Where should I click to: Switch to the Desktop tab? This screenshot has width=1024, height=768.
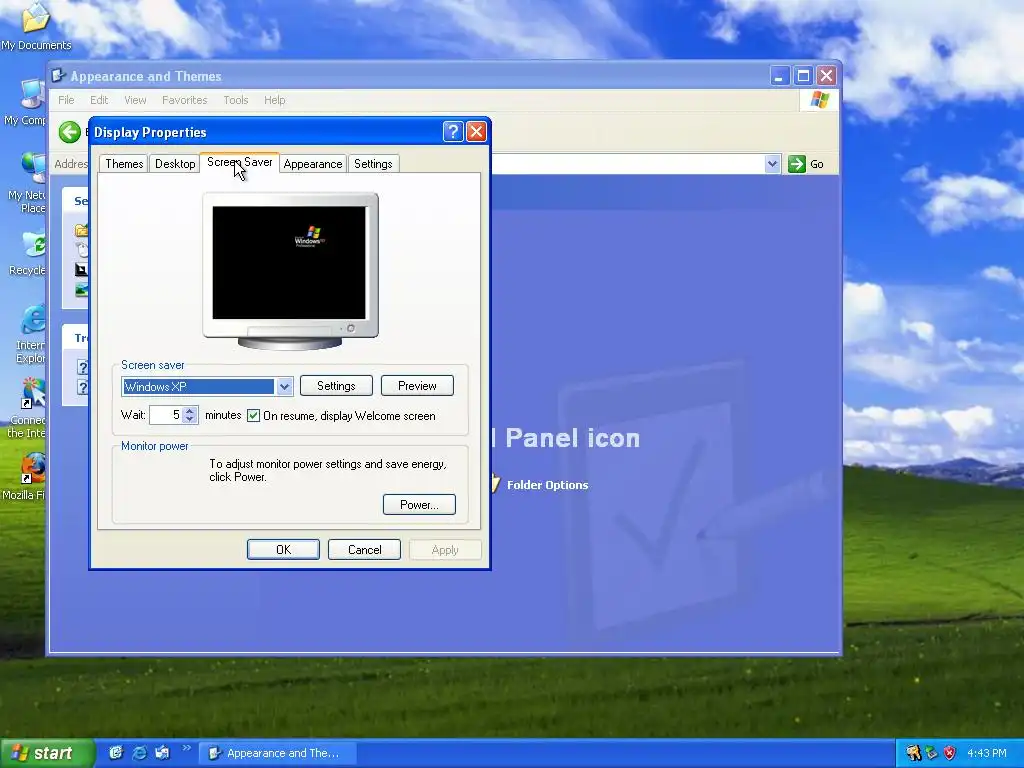[174, 164]
